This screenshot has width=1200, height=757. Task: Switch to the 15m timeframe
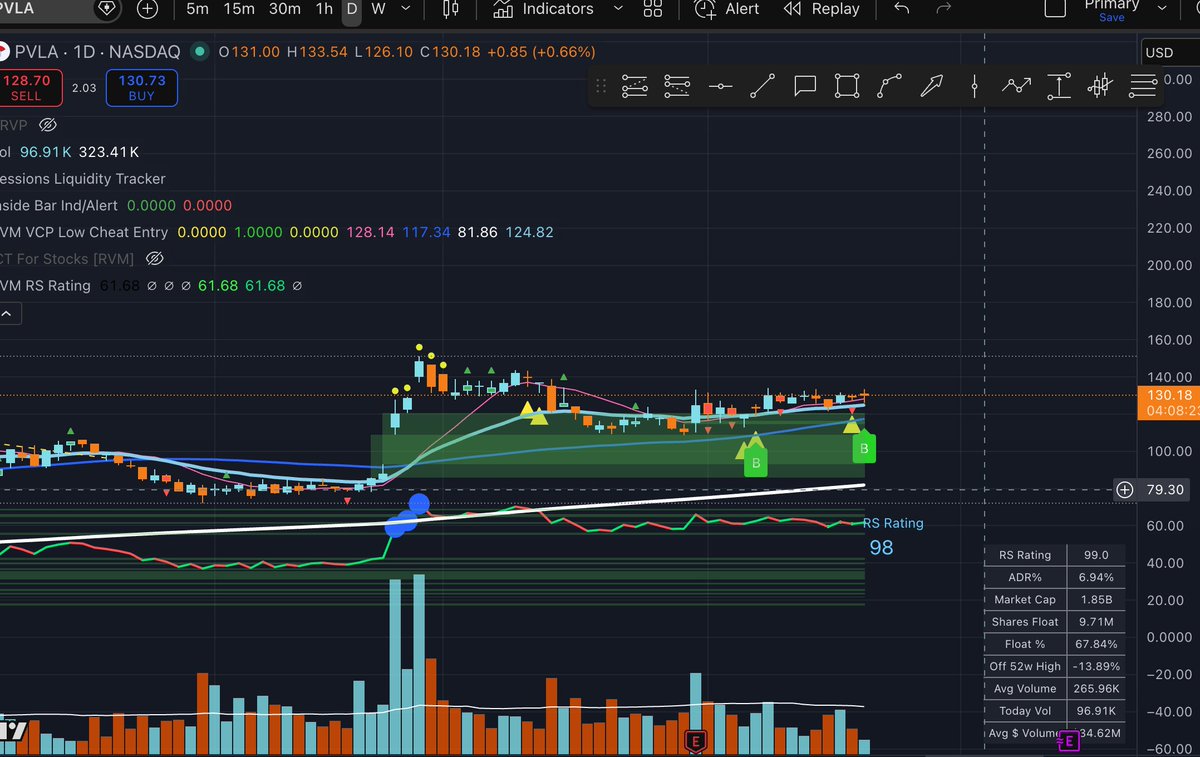click(238, 9)
